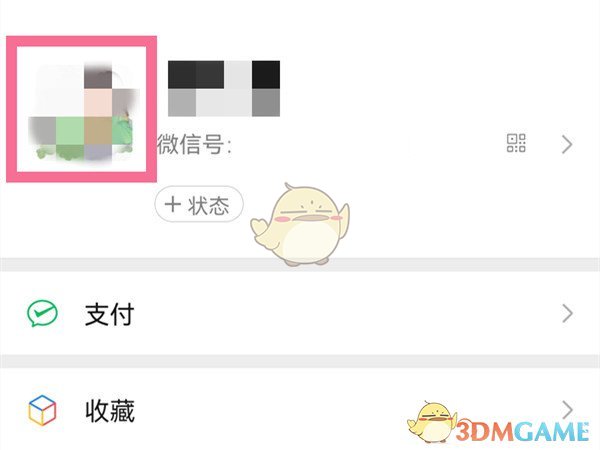Expand profile details via chevron beside QR code
The width and height of the screenshot is (600, 450).
pyautogui.click(x=567, y=144)
